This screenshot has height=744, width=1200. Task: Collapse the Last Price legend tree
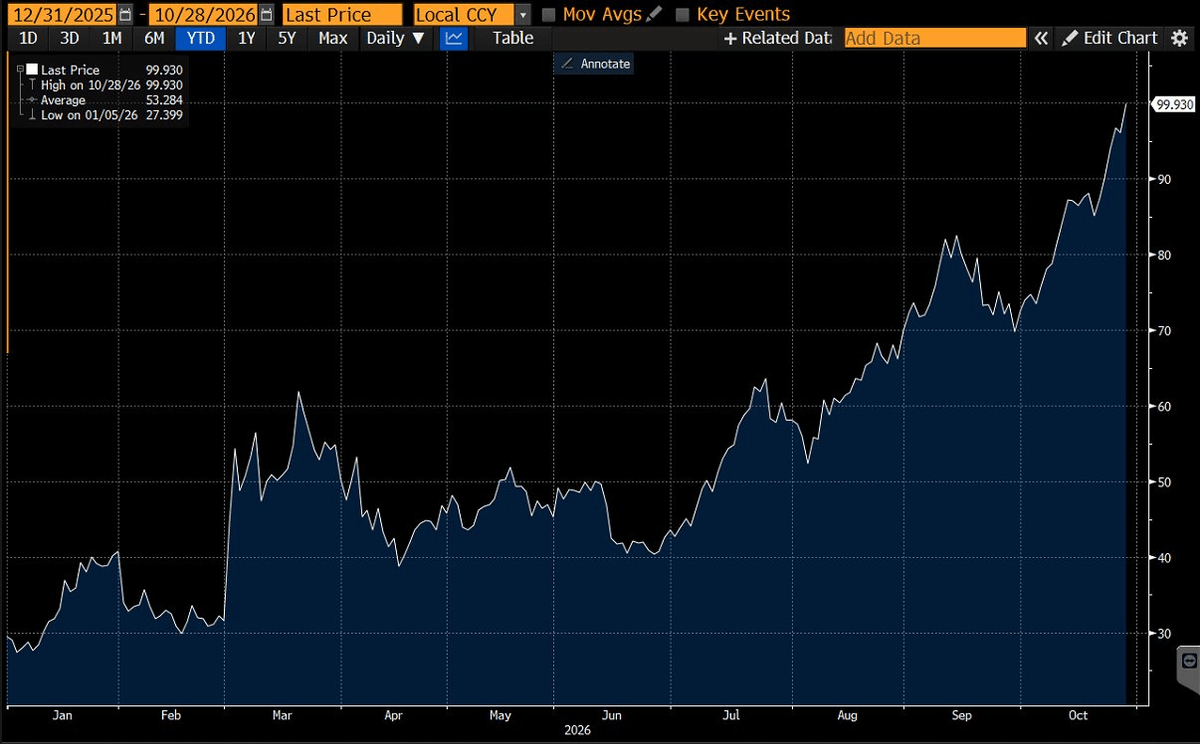[20, 70]
